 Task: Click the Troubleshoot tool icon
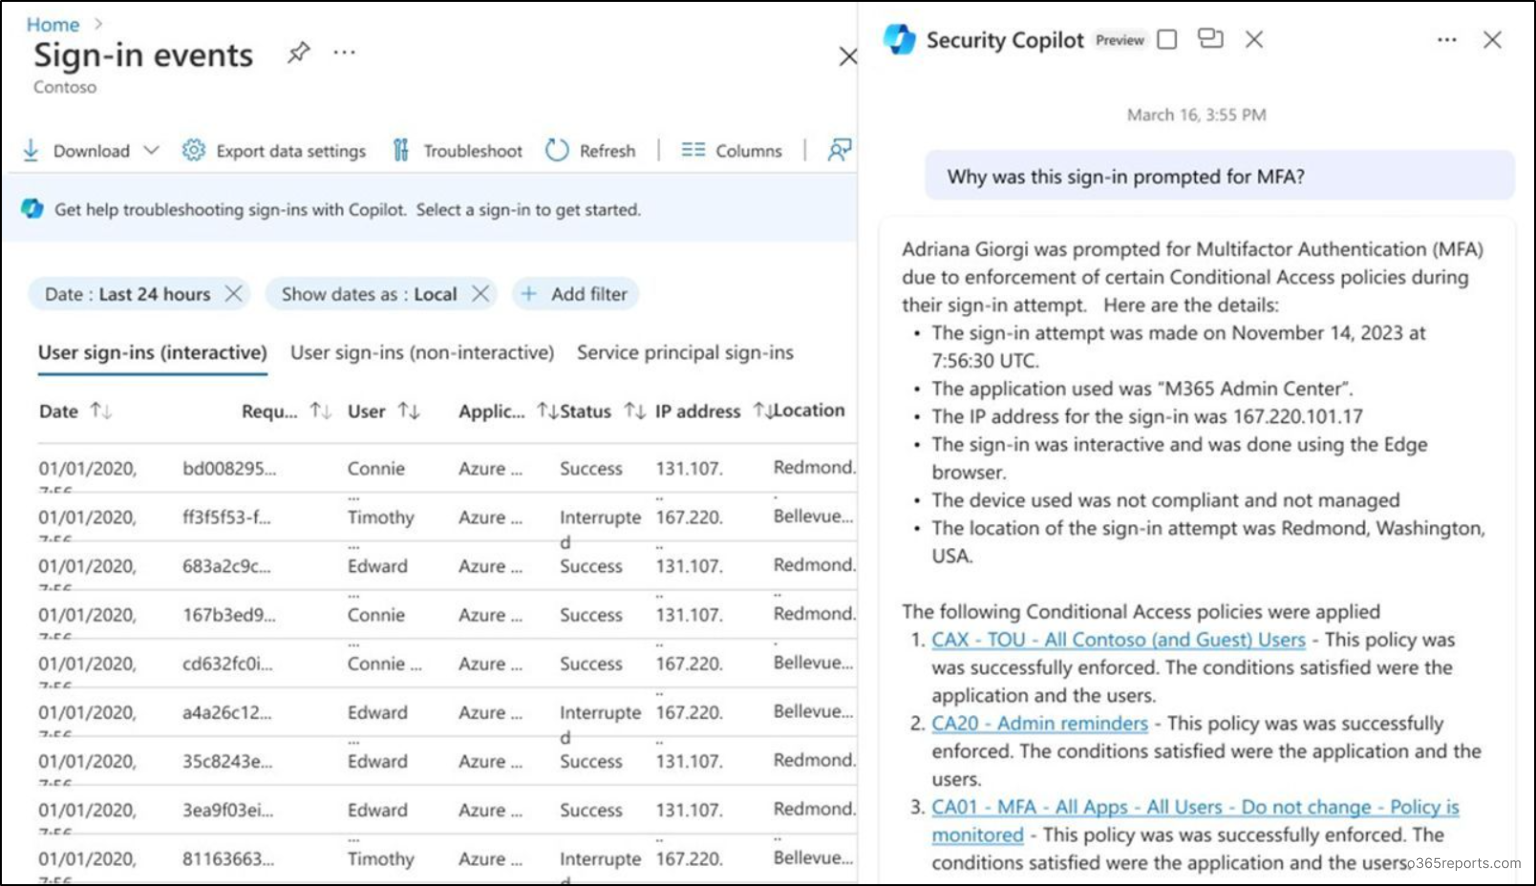click(x=401, y=150)
